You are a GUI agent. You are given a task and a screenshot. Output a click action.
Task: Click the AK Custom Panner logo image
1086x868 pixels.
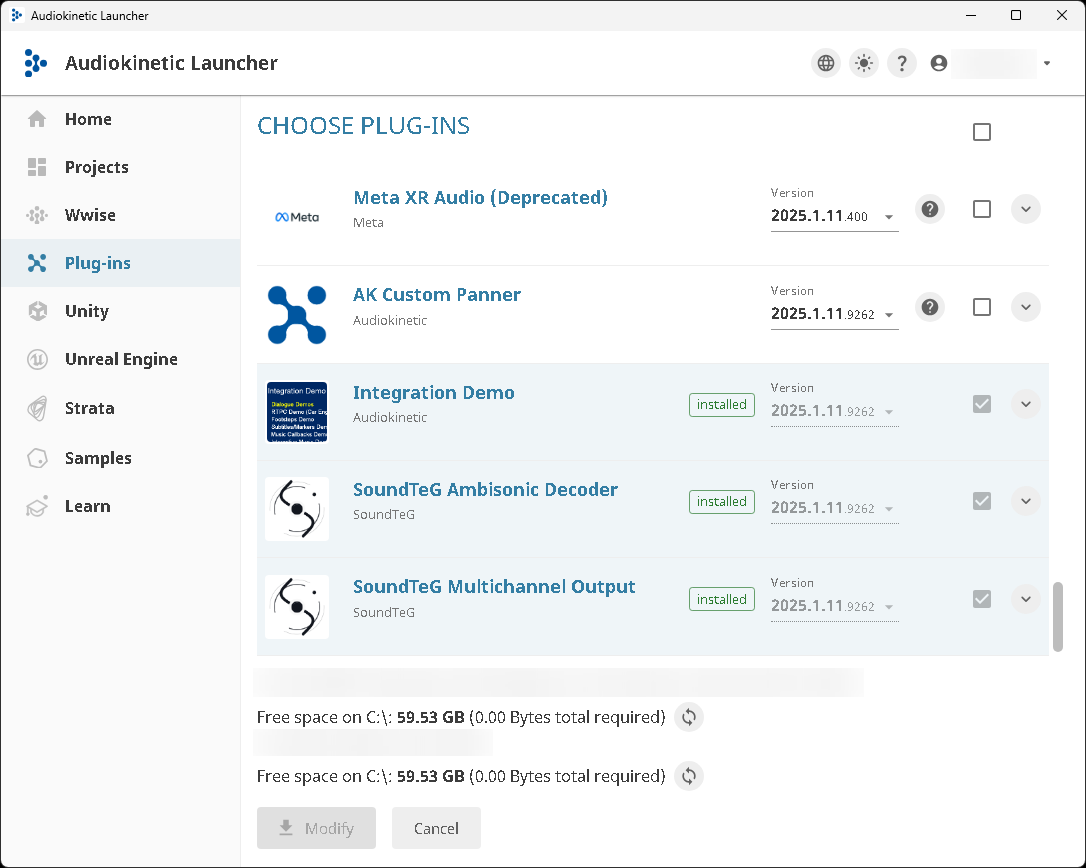pos(296,315)
